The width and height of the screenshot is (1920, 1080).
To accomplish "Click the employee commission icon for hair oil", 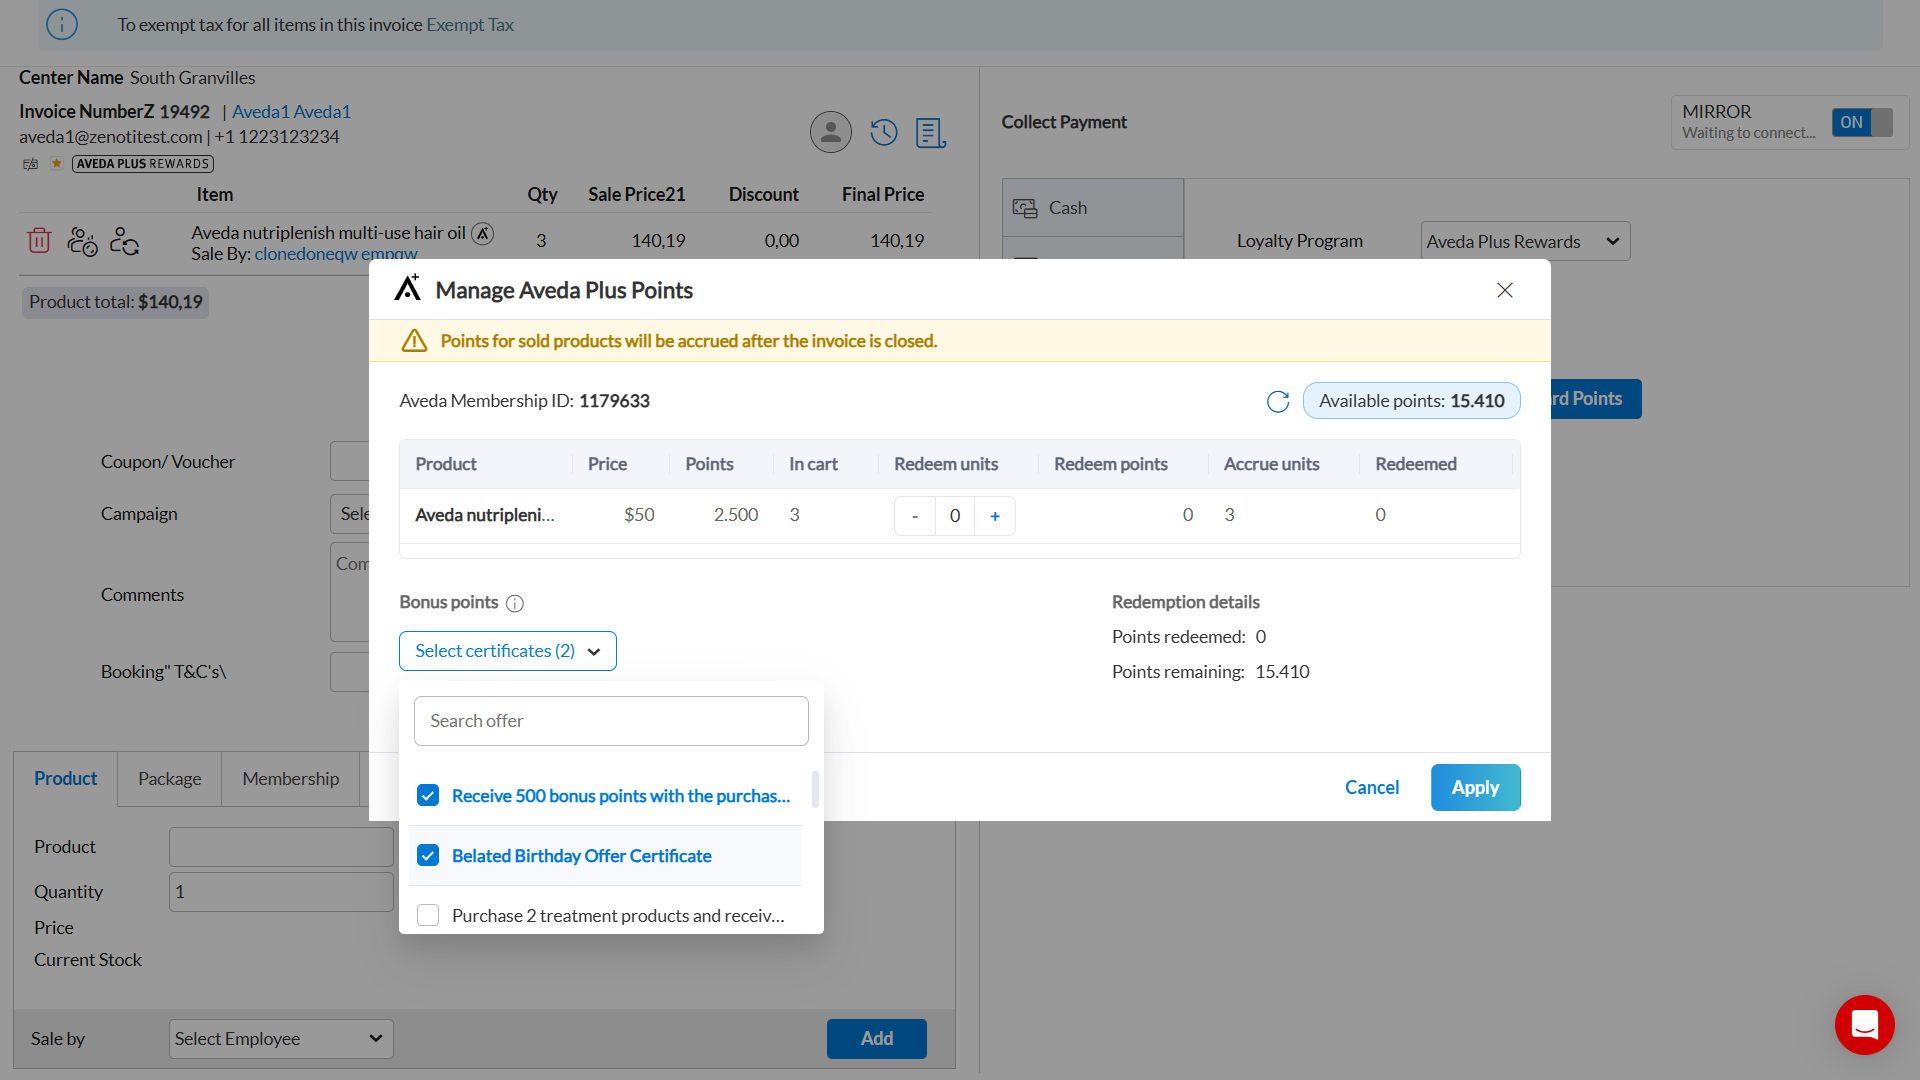I will (82, 241).
